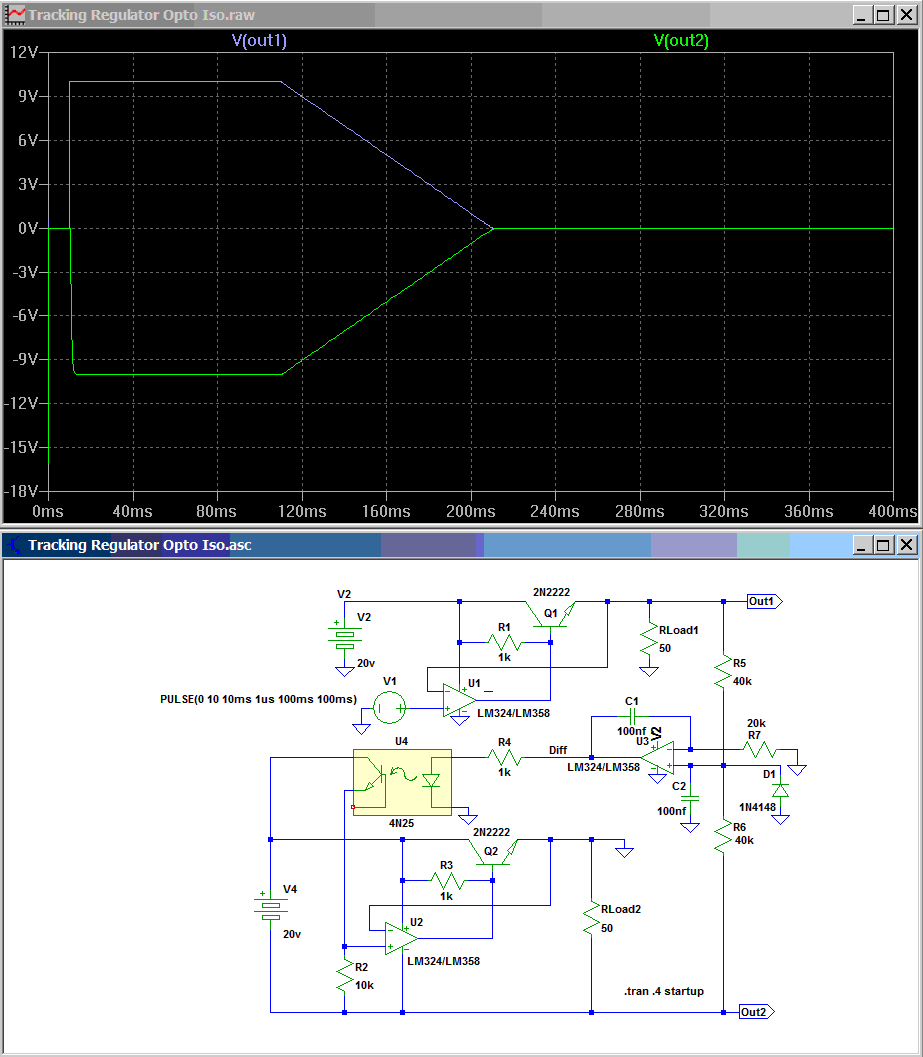The width and height of the screenshot is (923, 1057).
Task: Select capacitor C2 symbol
Action: coord(690,798)
